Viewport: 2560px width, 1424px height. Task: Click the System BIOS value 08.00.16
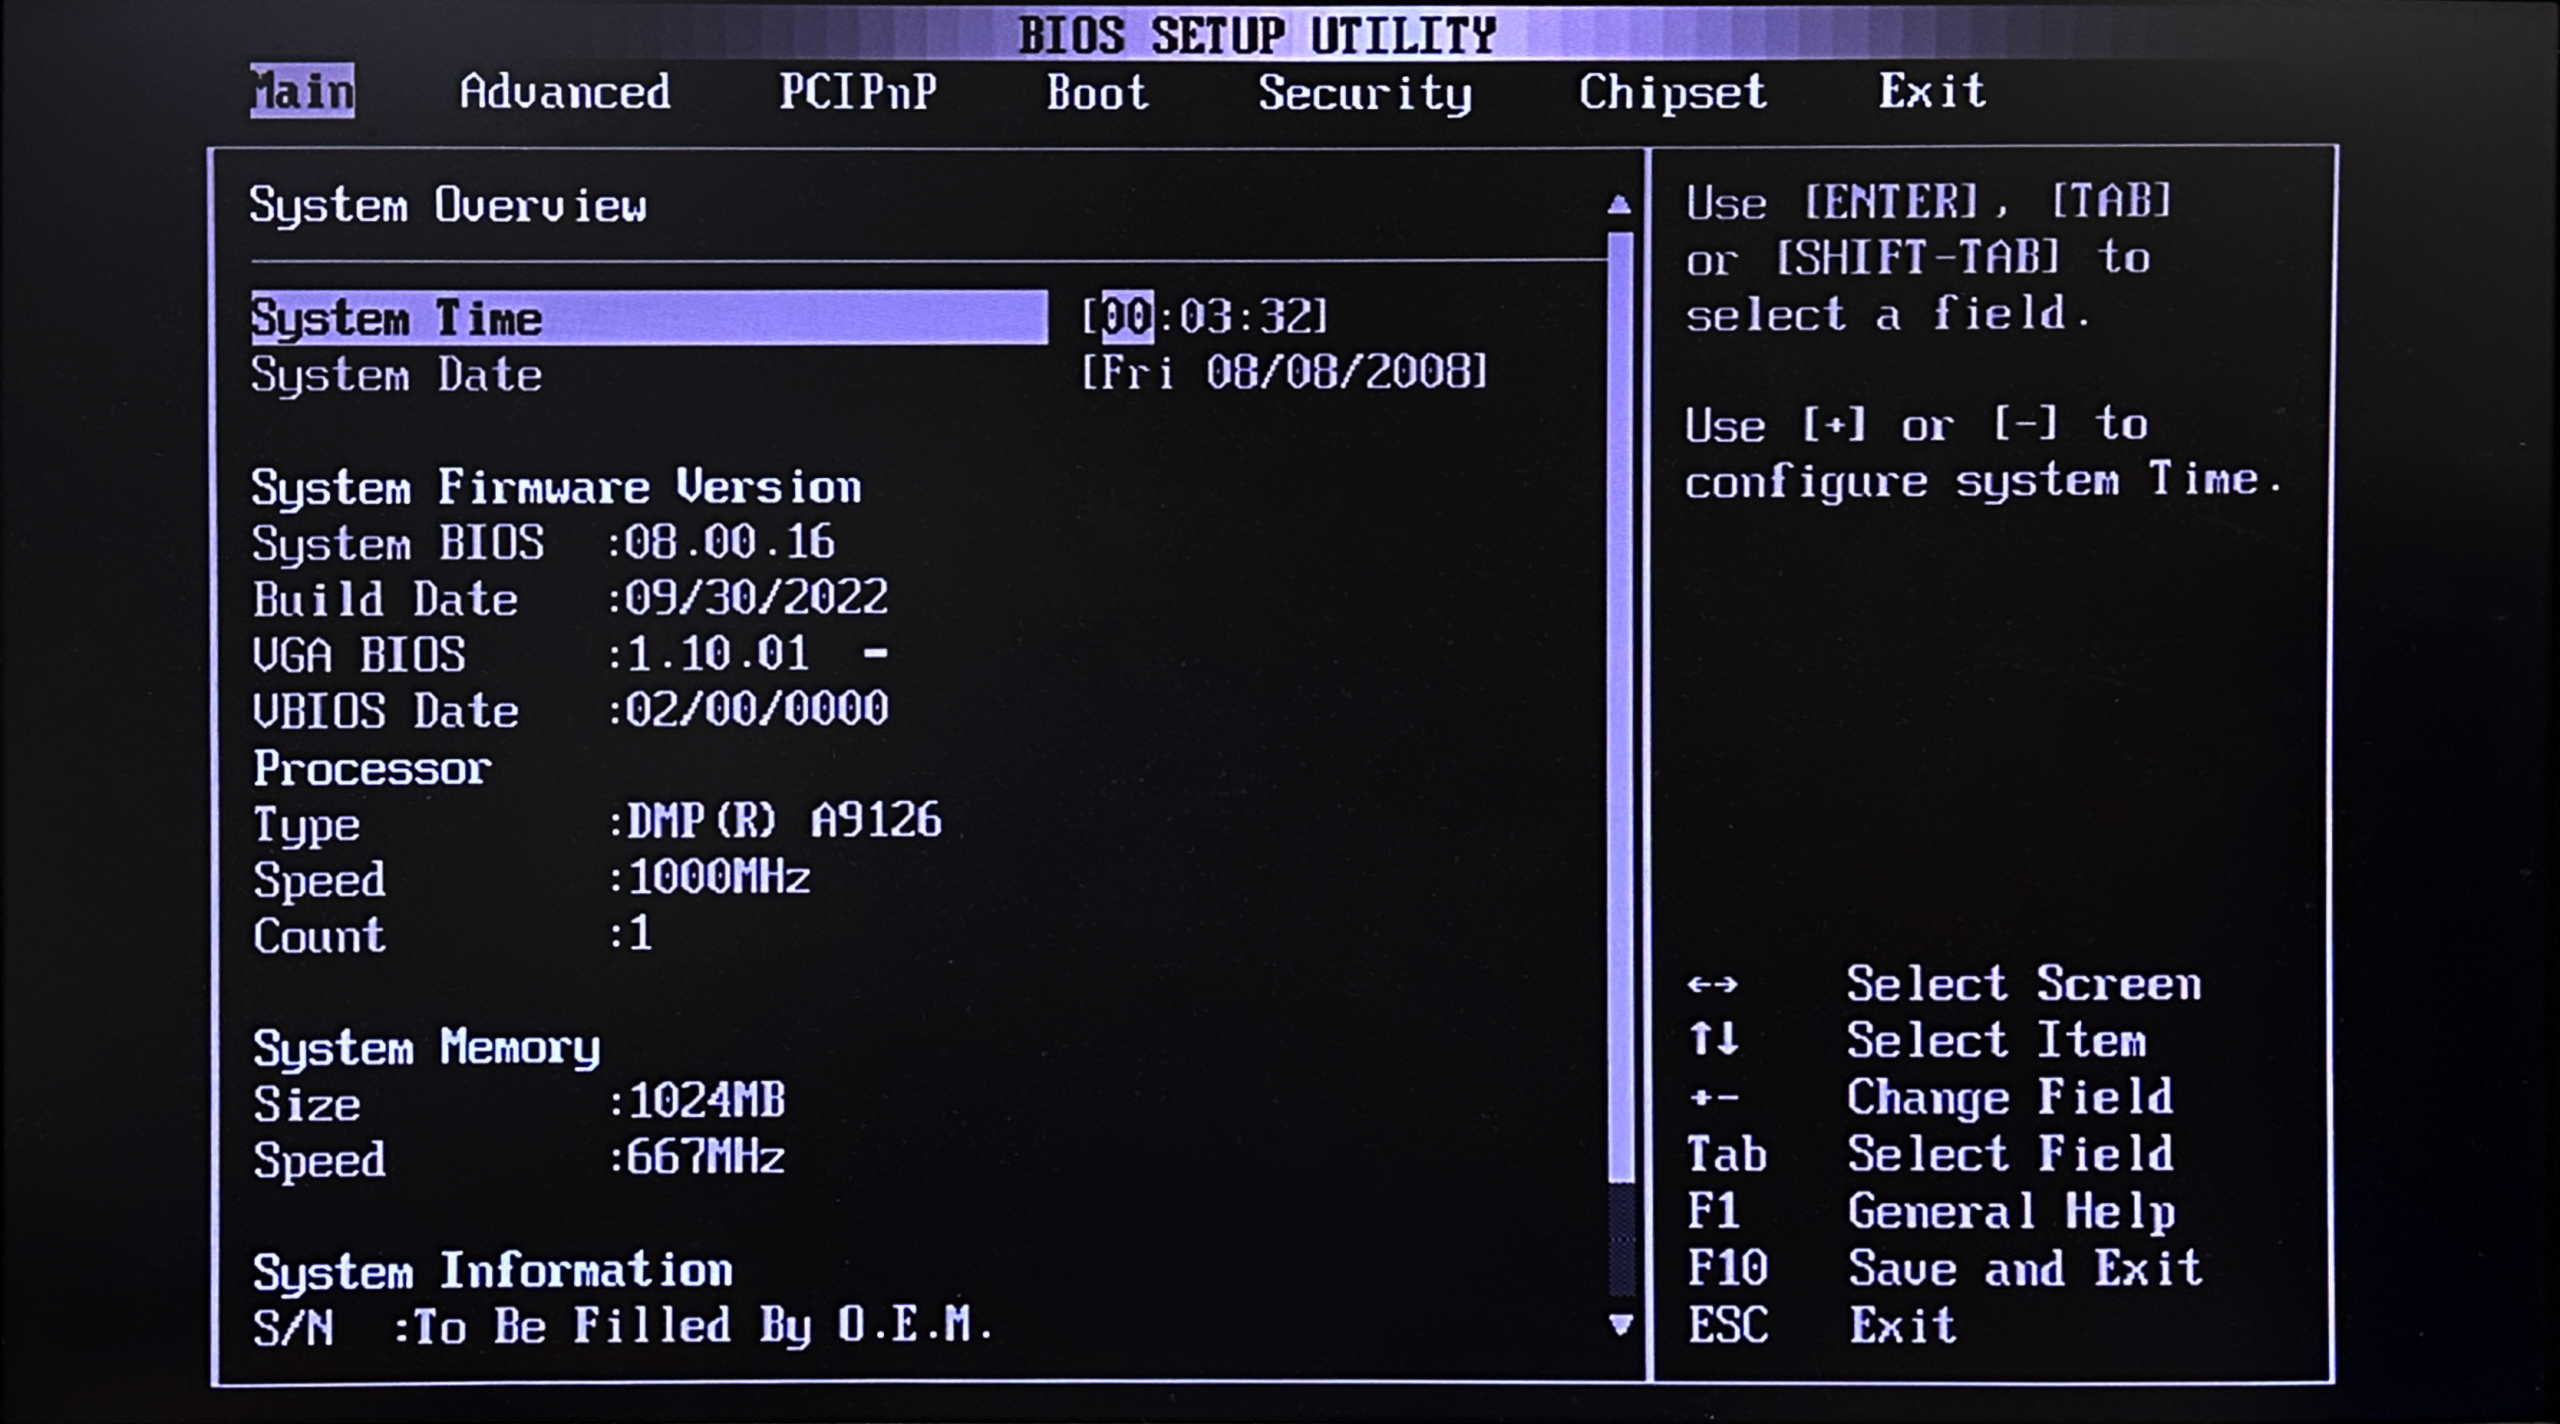[x=729, y=542]
